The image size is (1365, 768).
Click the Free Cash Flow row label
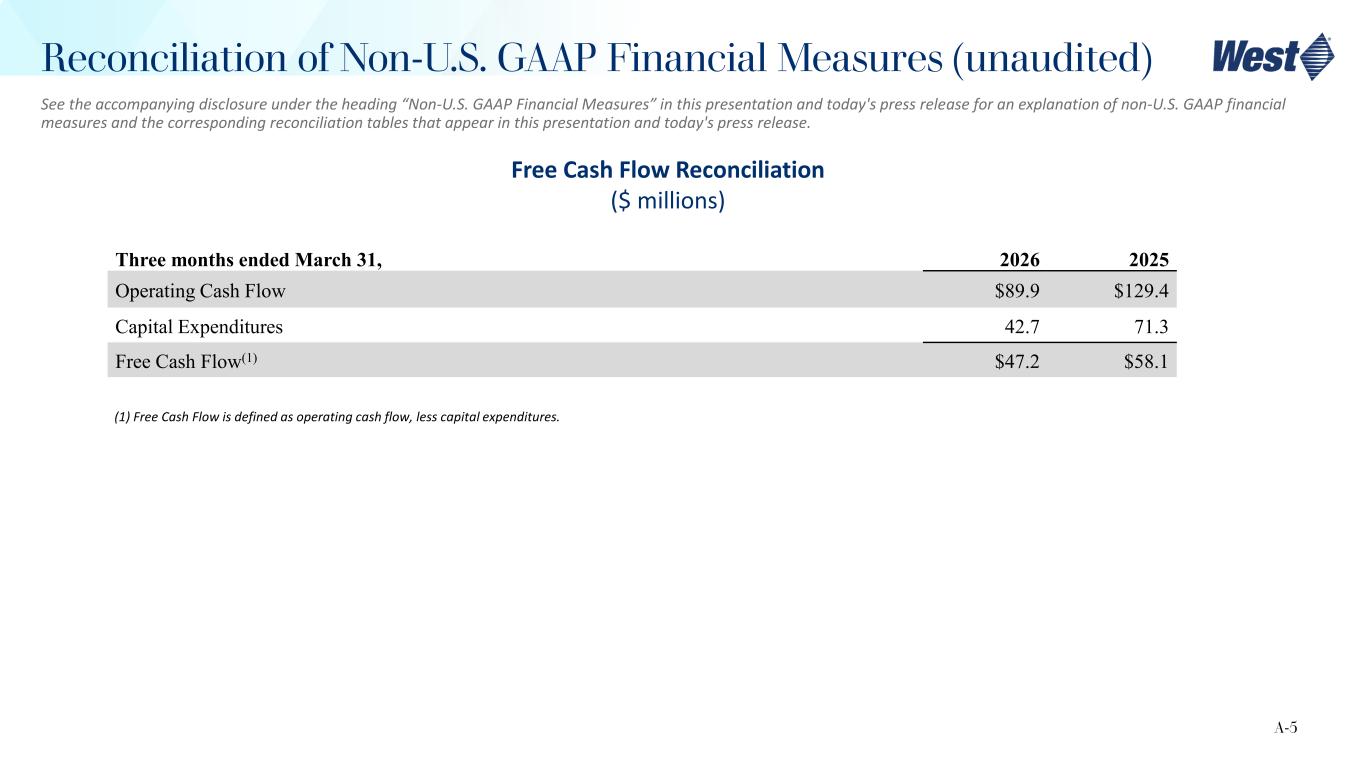click(x=173, y=361)
